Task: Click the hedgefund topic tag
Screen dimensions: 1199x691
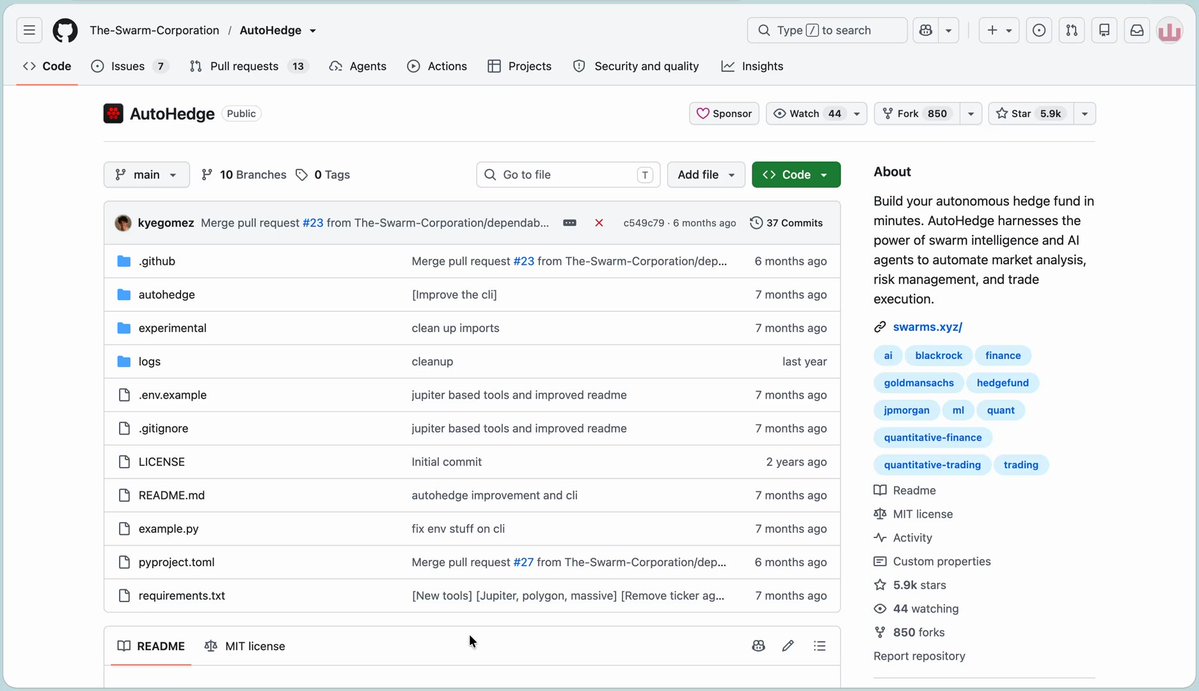Action: [1002, 383]
